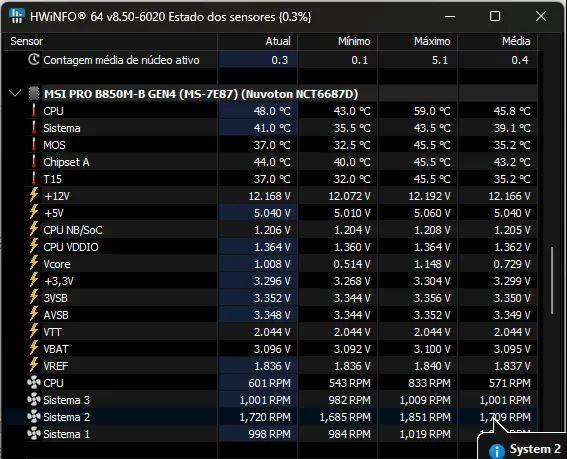This screenshot has width=567, height=459.
Task: Click the lightning bolt icon for 3VSB
Action: [x=34, y=297]
